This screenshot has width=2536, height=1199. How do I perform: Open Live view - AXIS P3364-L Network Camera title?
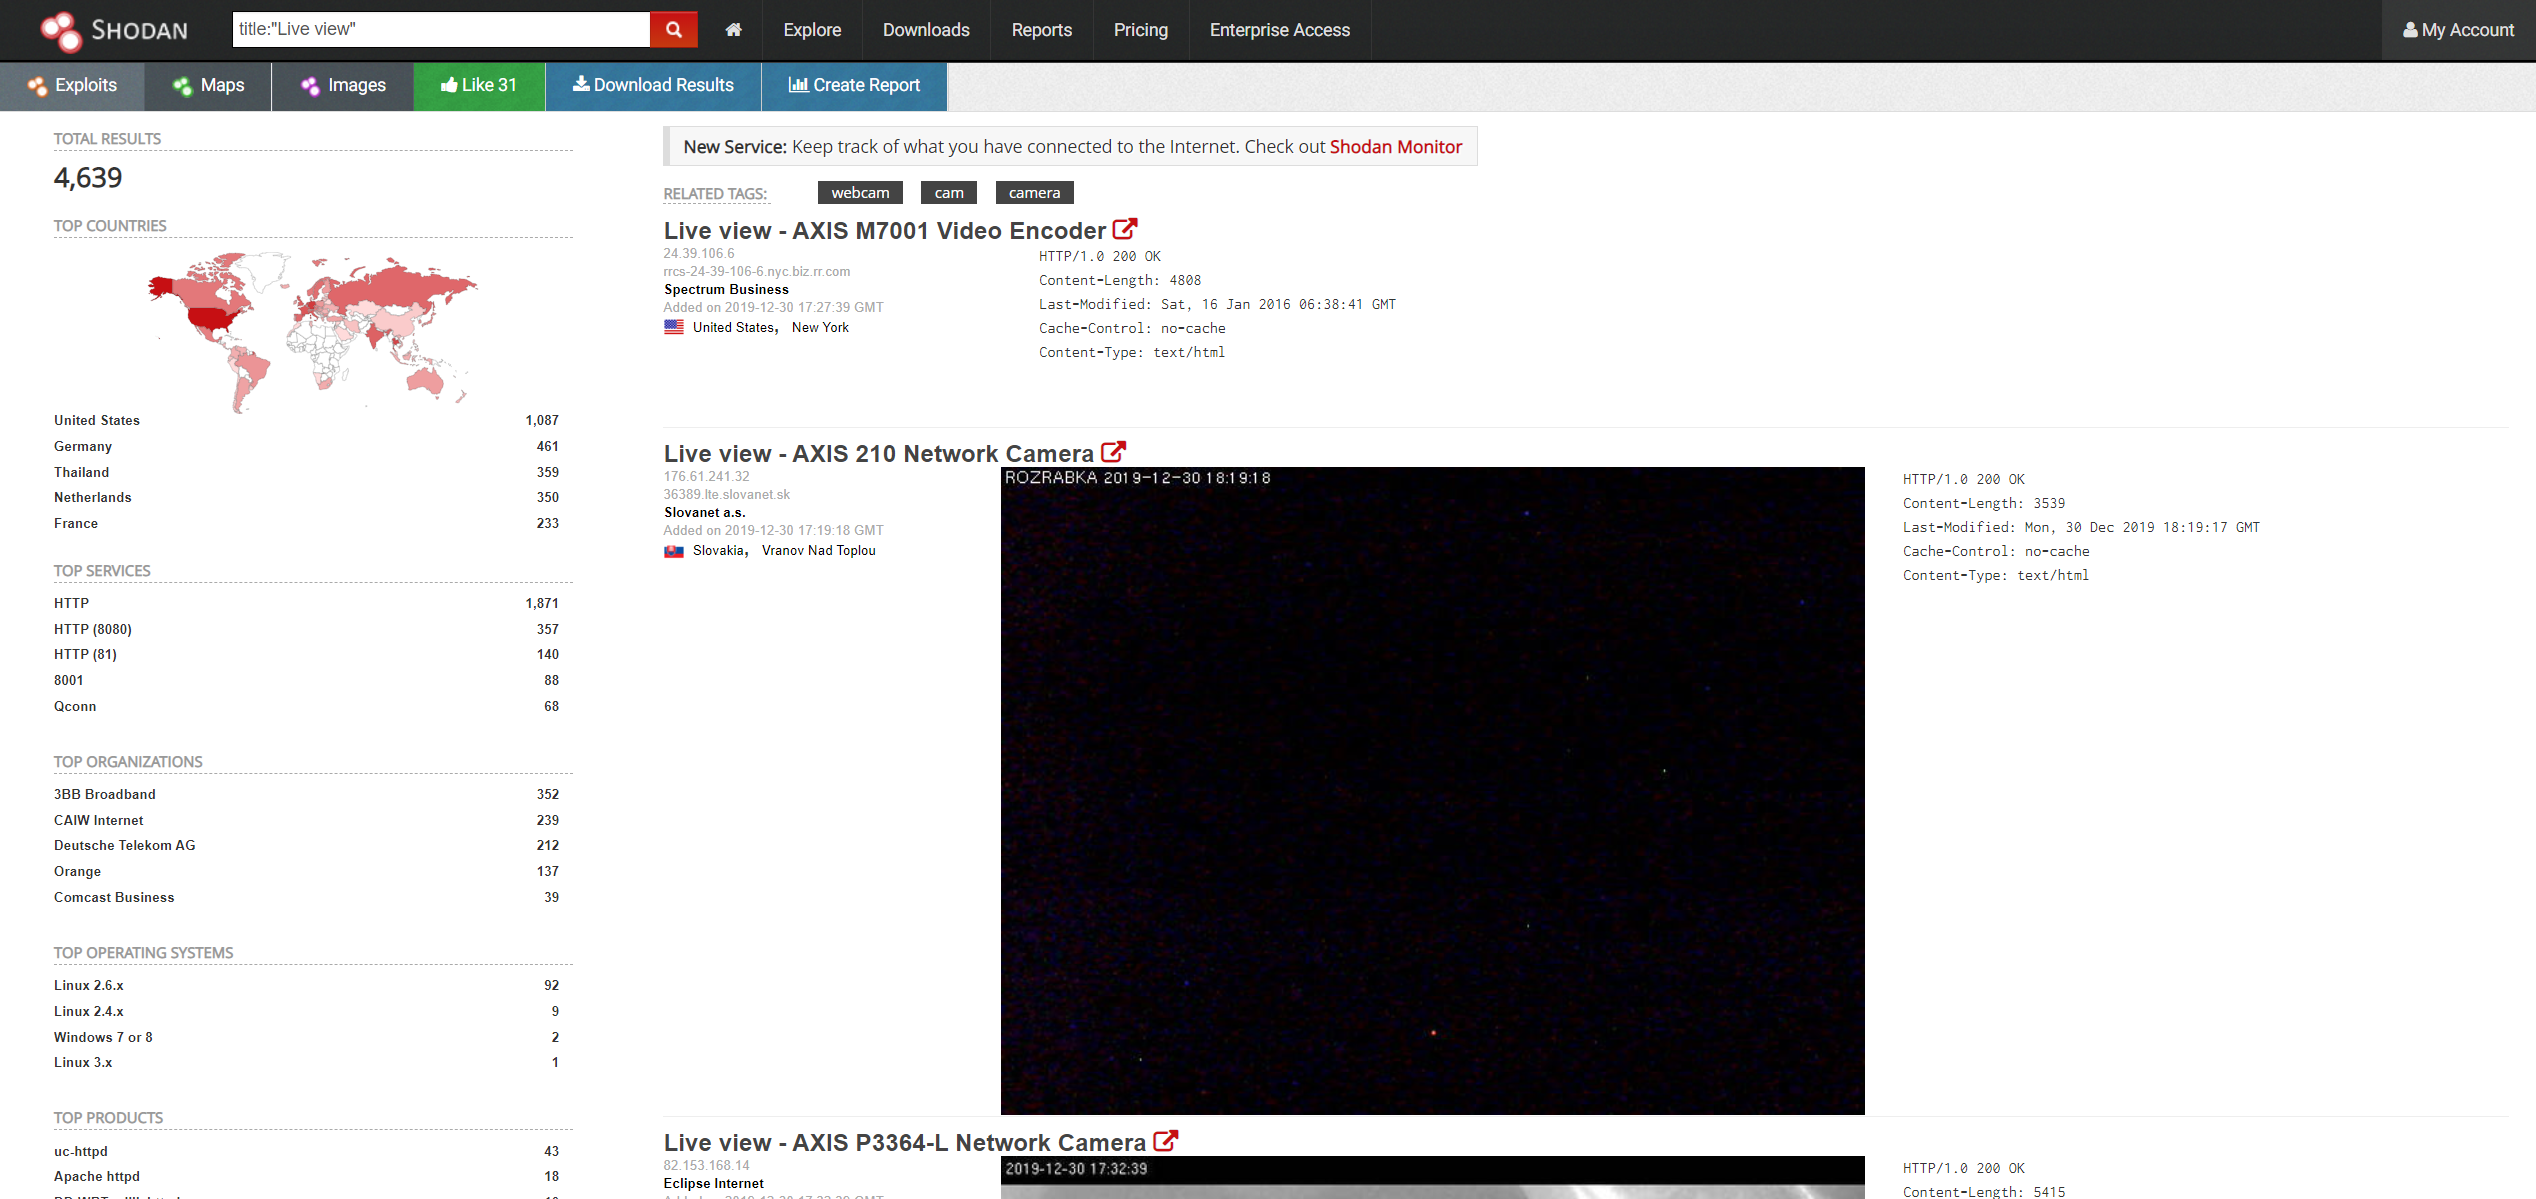tap(905, 1143)
